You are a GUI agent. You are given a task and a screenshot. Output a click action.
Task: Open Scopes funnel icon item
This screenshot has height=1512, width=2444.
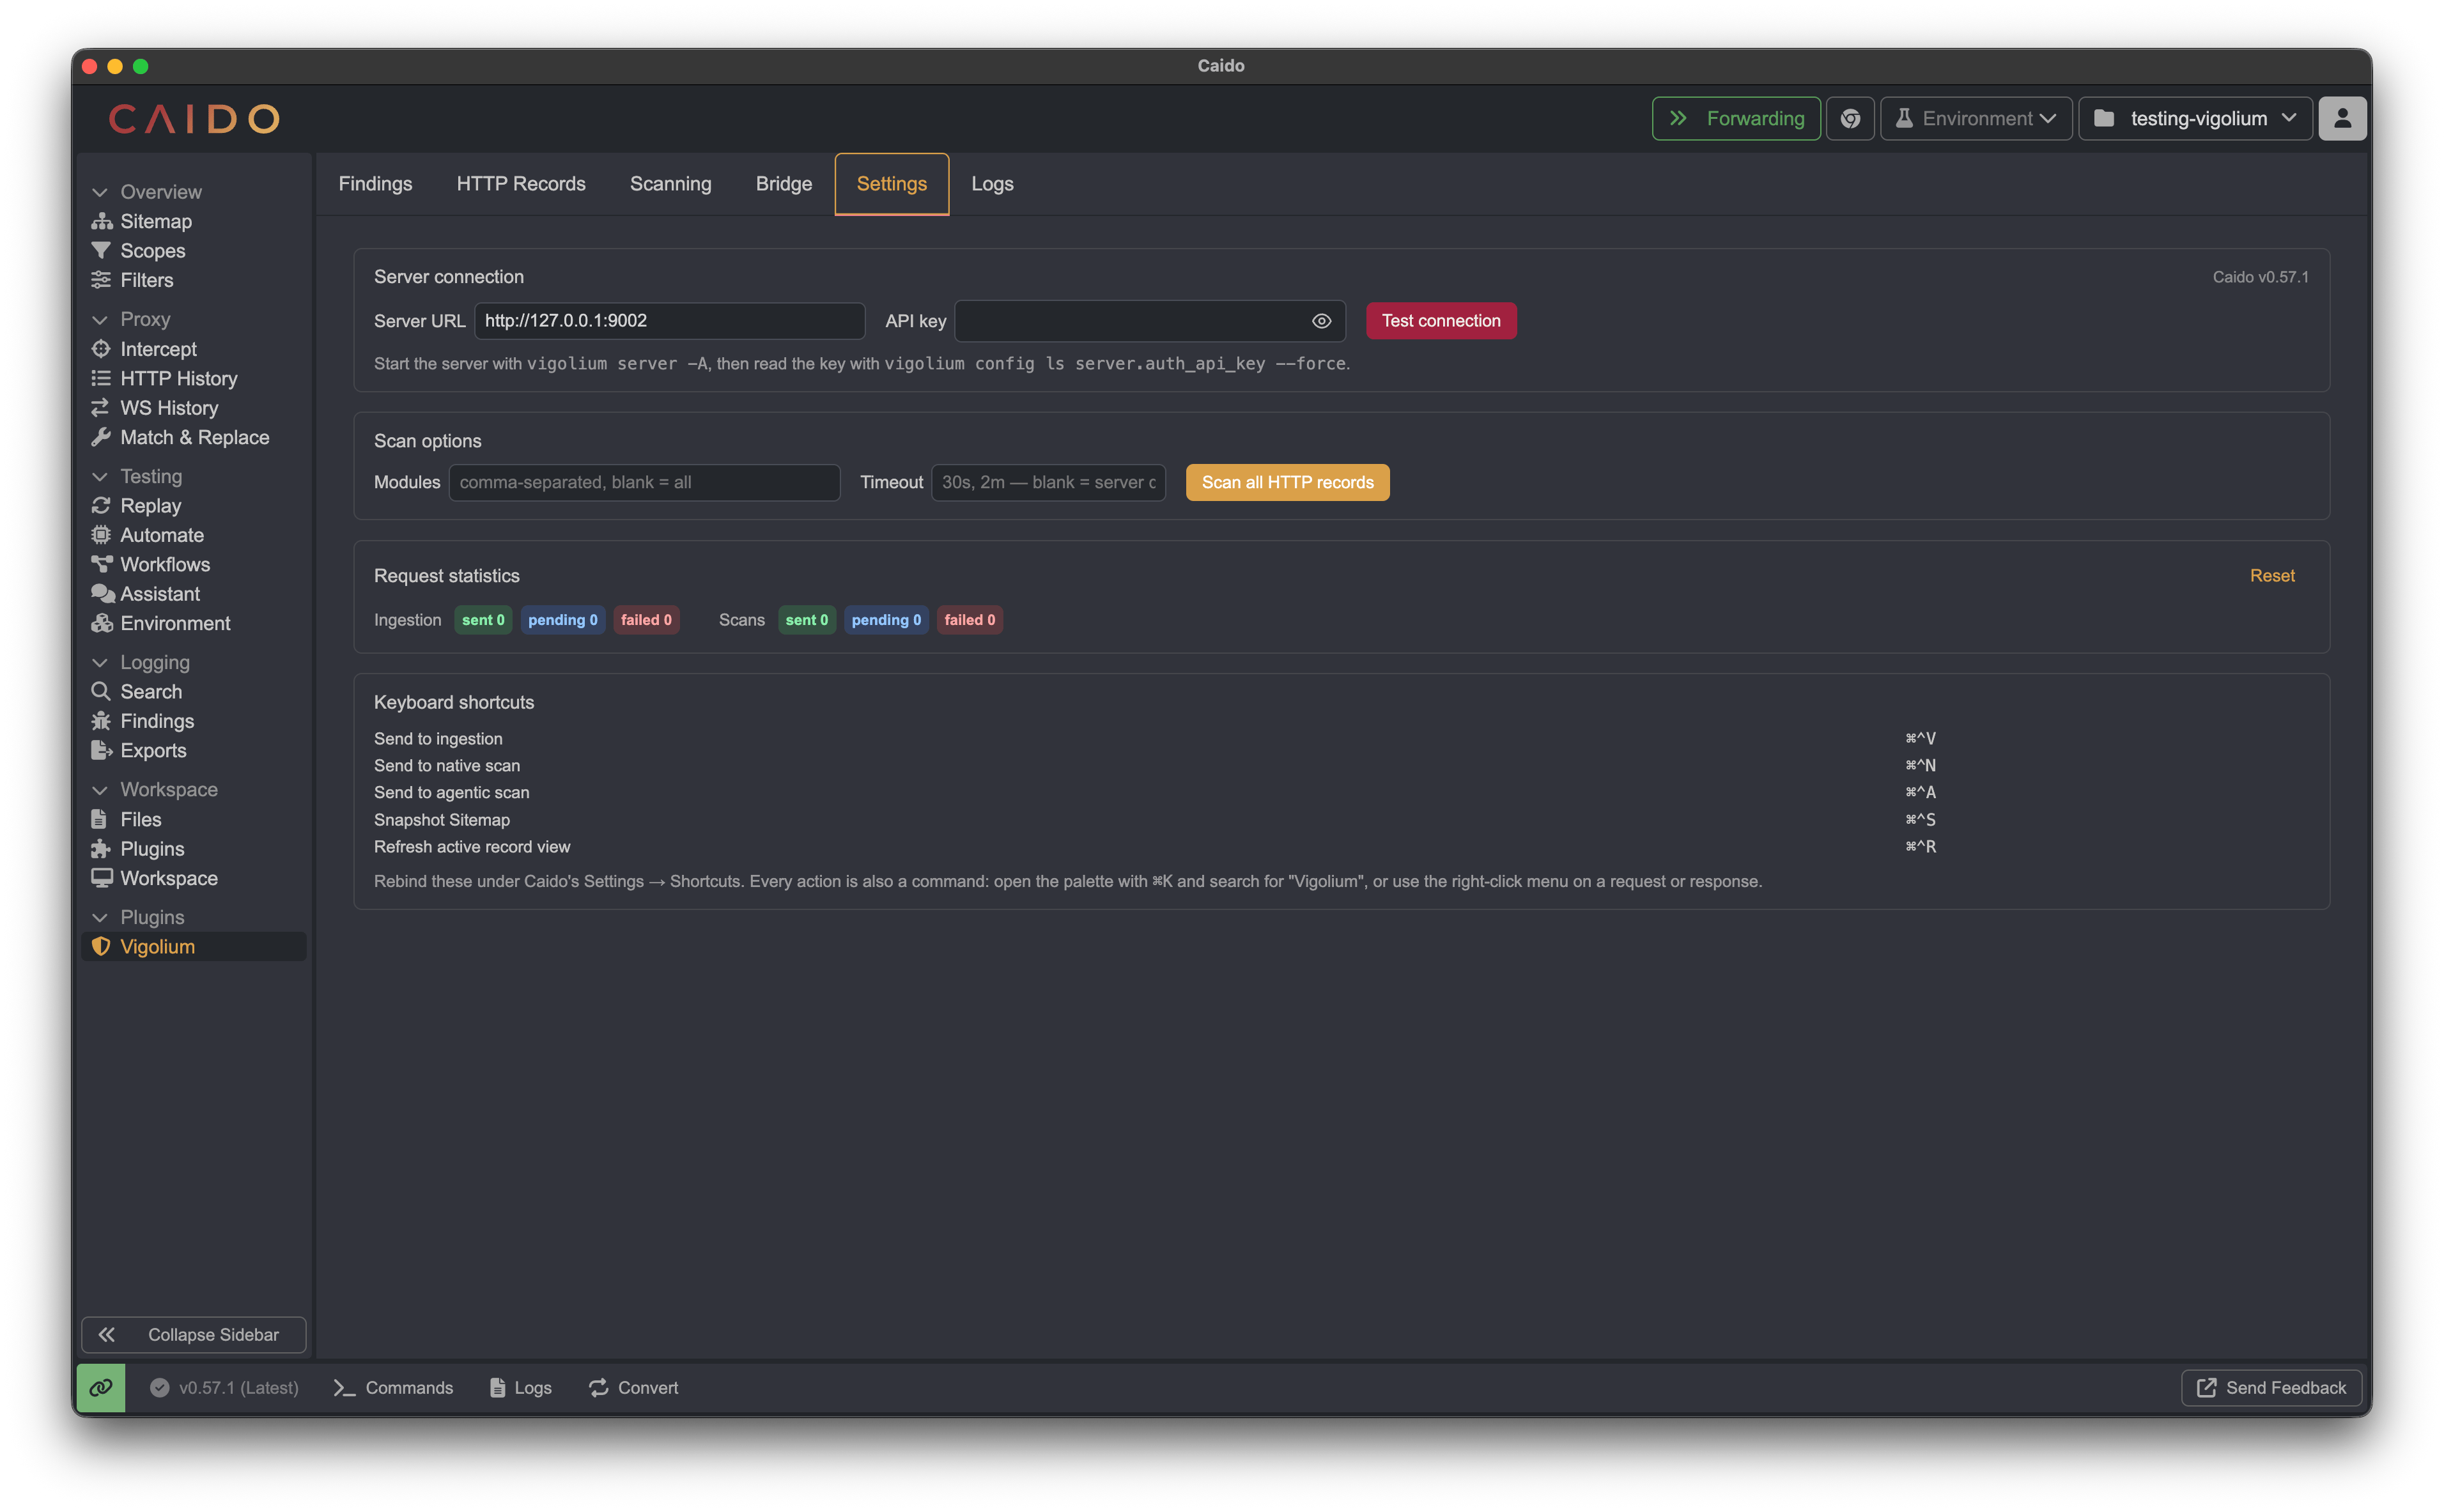click(x=193, y=251)
